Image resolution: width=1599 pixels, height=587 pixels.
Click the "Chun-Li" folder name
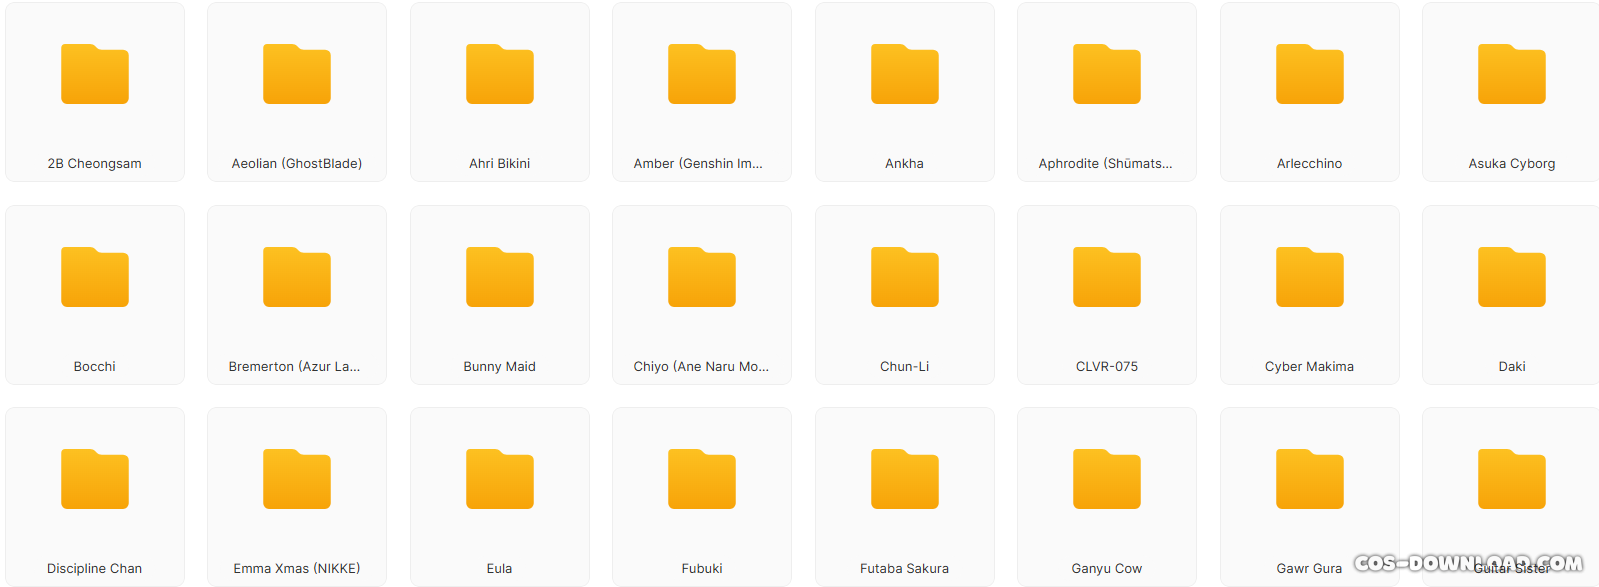[x=905, y=367]
